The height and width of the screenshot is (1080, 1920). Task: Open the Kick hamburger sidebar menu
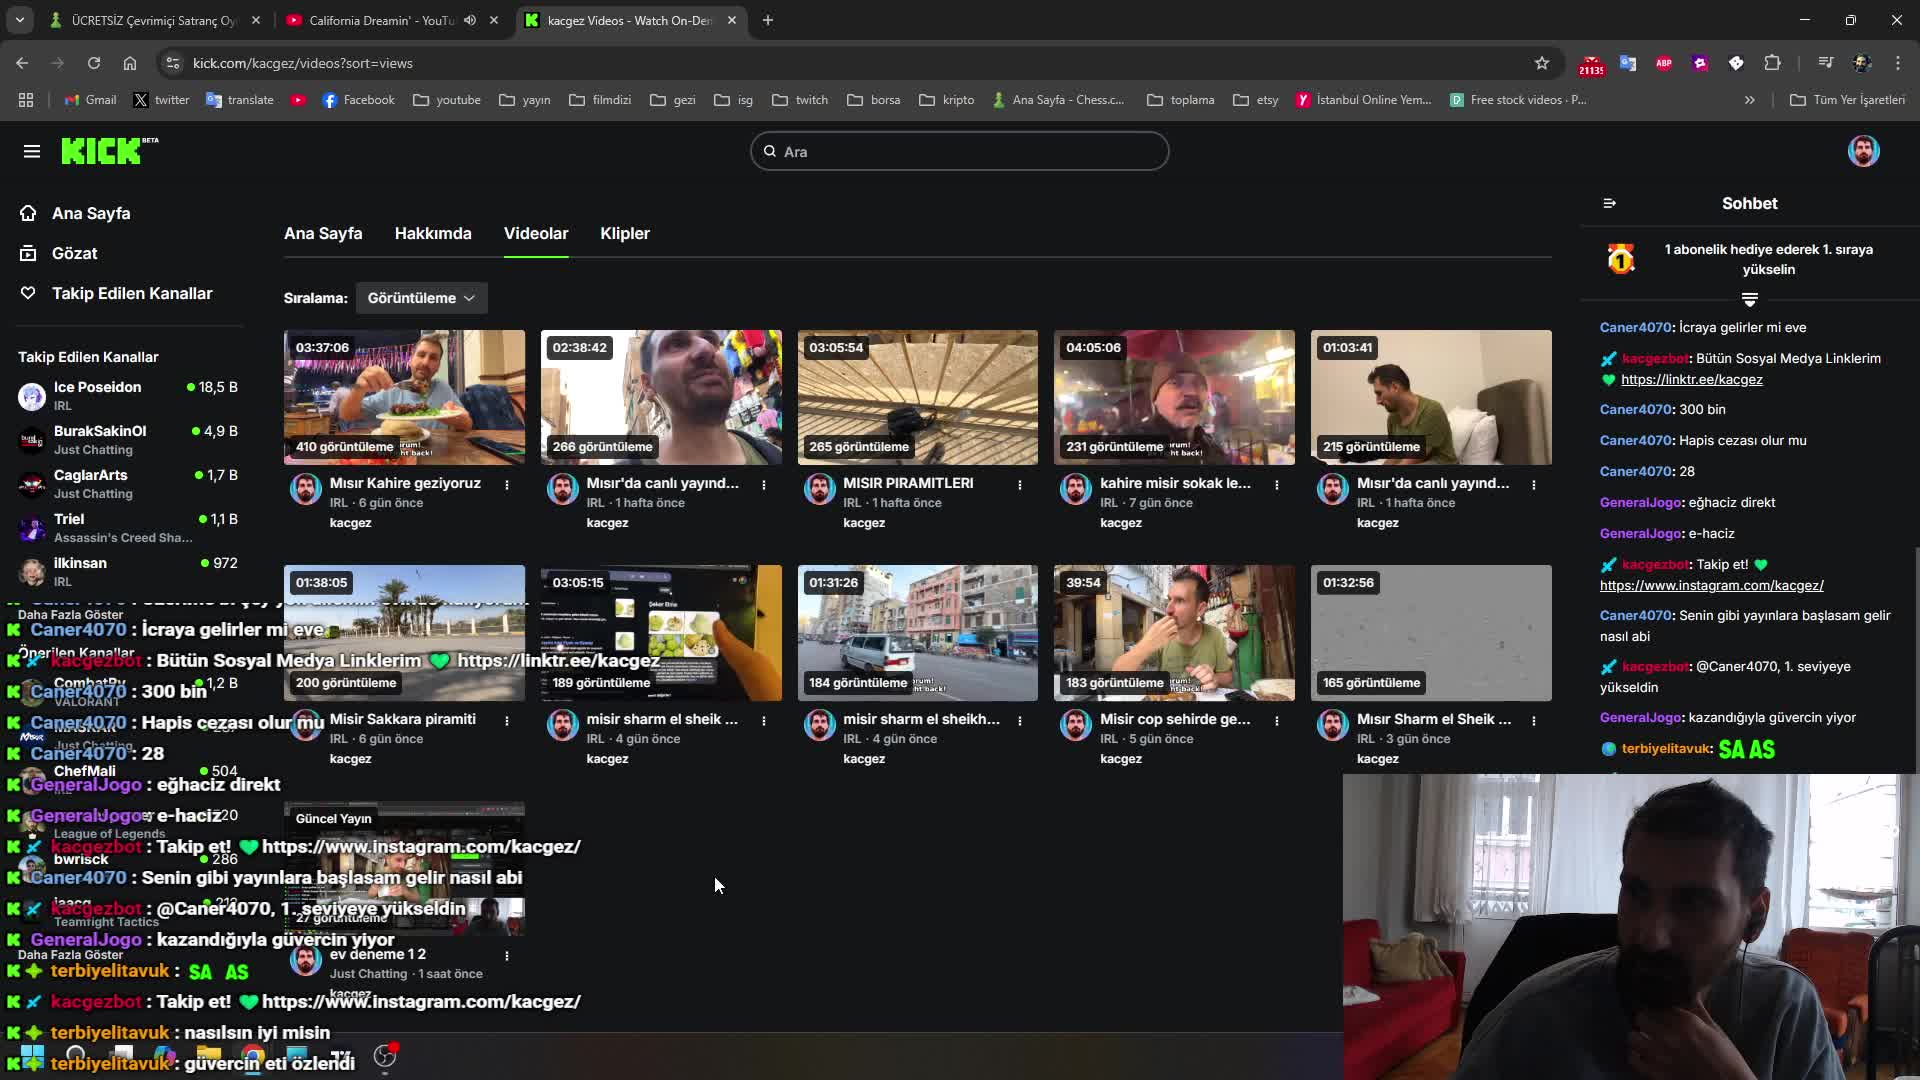coord(32,151)
